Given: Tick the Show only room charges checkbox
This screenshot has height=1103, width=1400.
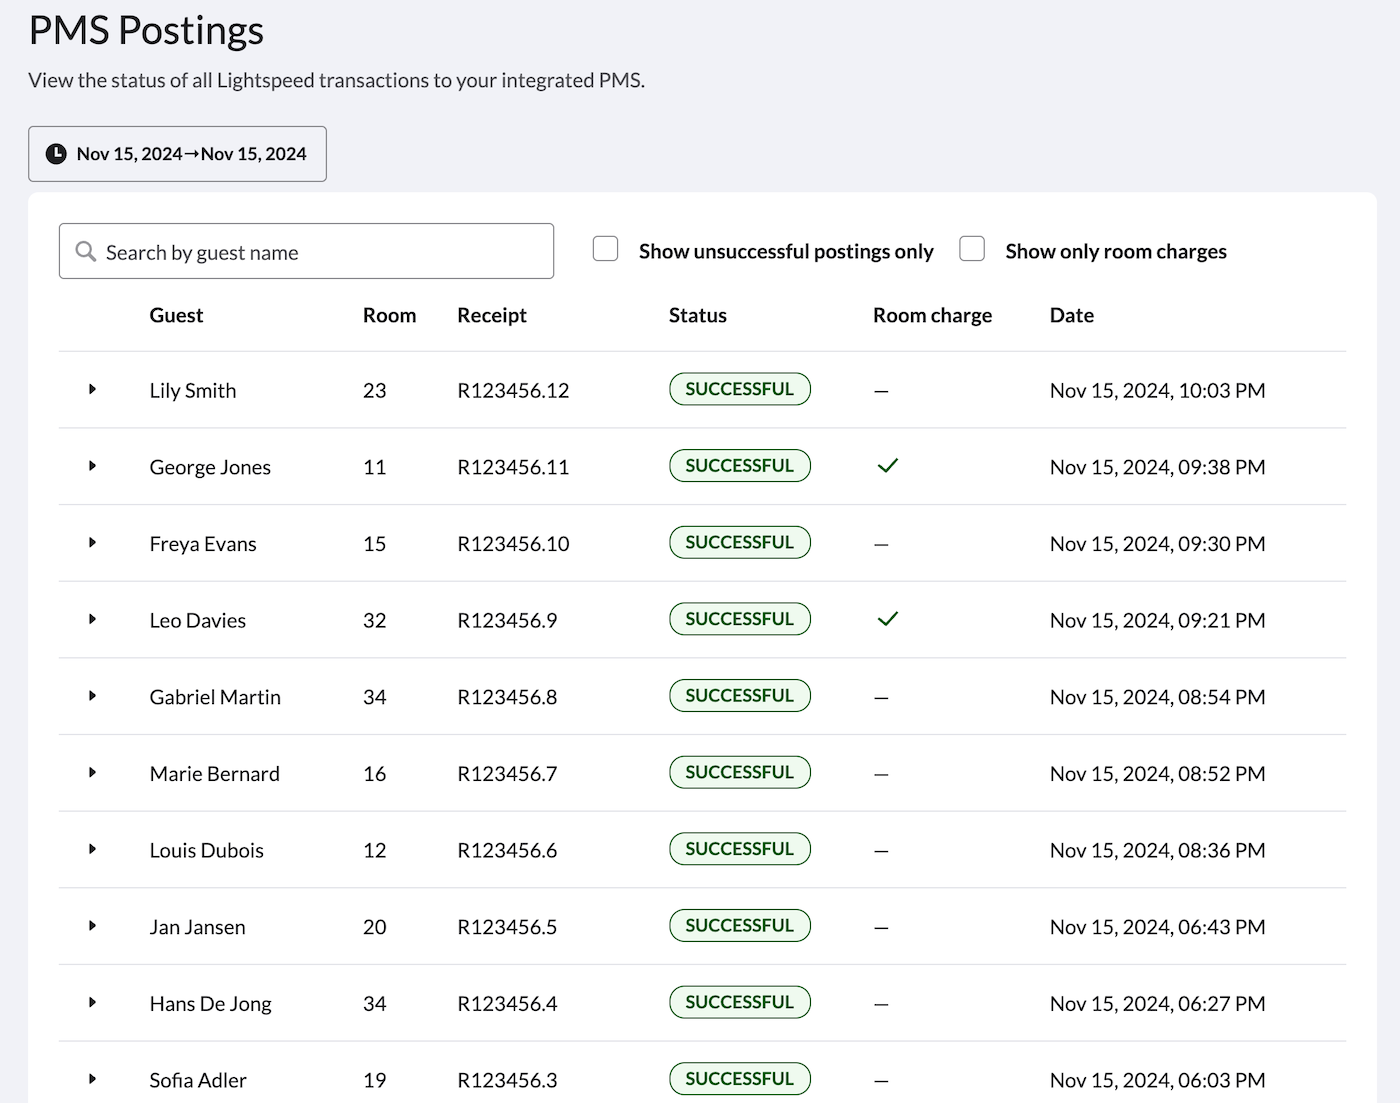Looking at the screenshot, I should point(972,249).
